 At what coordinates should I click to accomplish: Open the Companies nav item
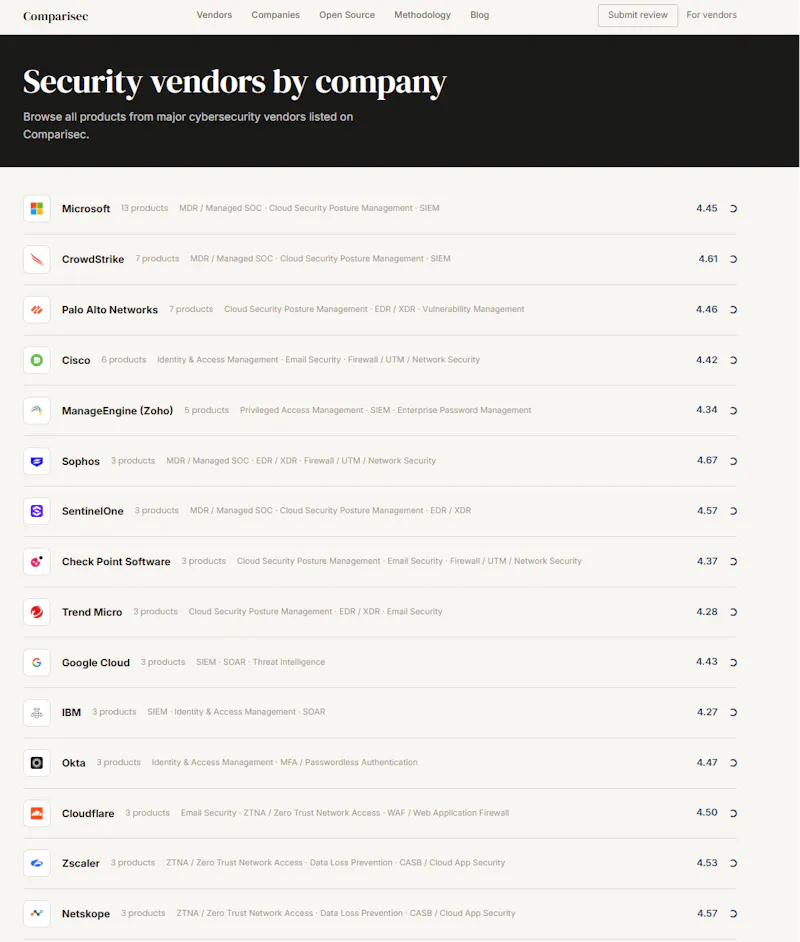tap(275, 15)
